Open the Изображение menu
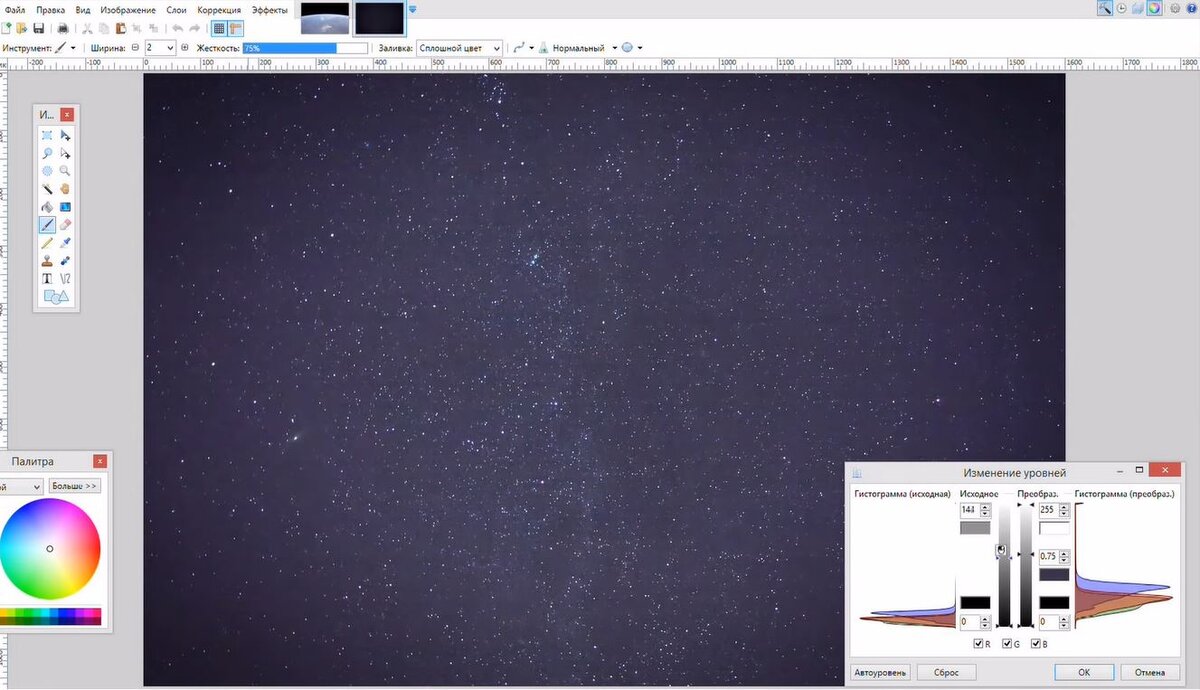Image resolution: width=1200 pixels, height=690 pixels. coord(128,9)
